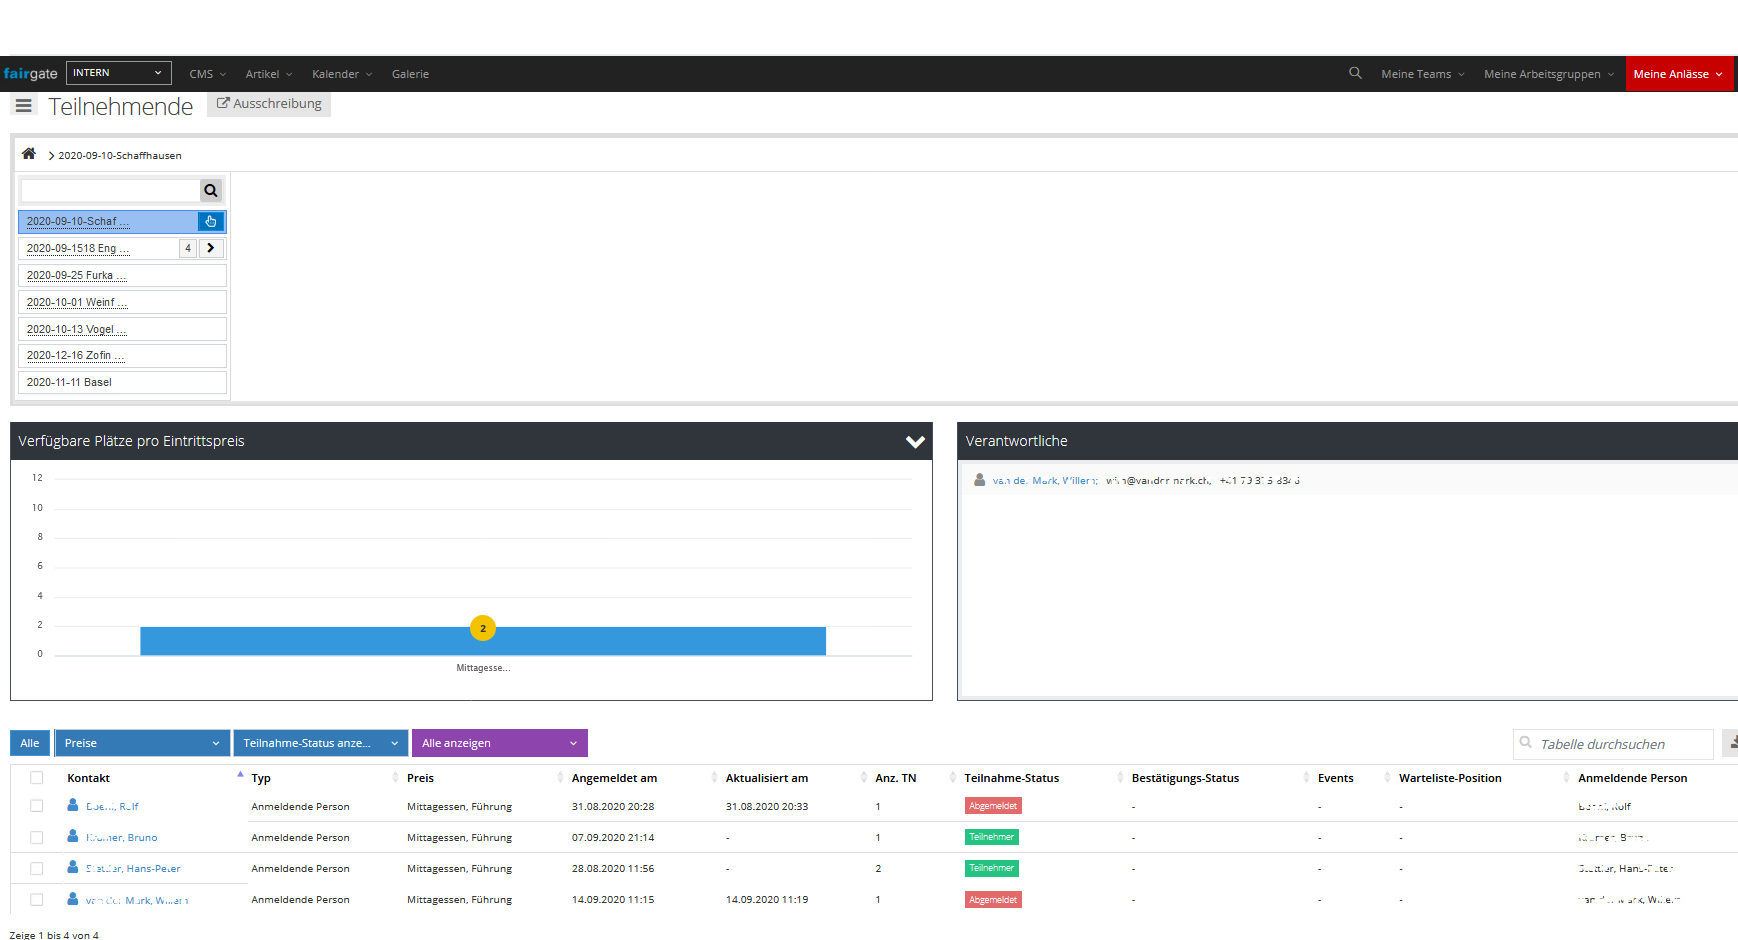This screenshot has height=940, width=1738.
Task: Open the 2020-11-11 Basel event
Action: pos(69,382)
